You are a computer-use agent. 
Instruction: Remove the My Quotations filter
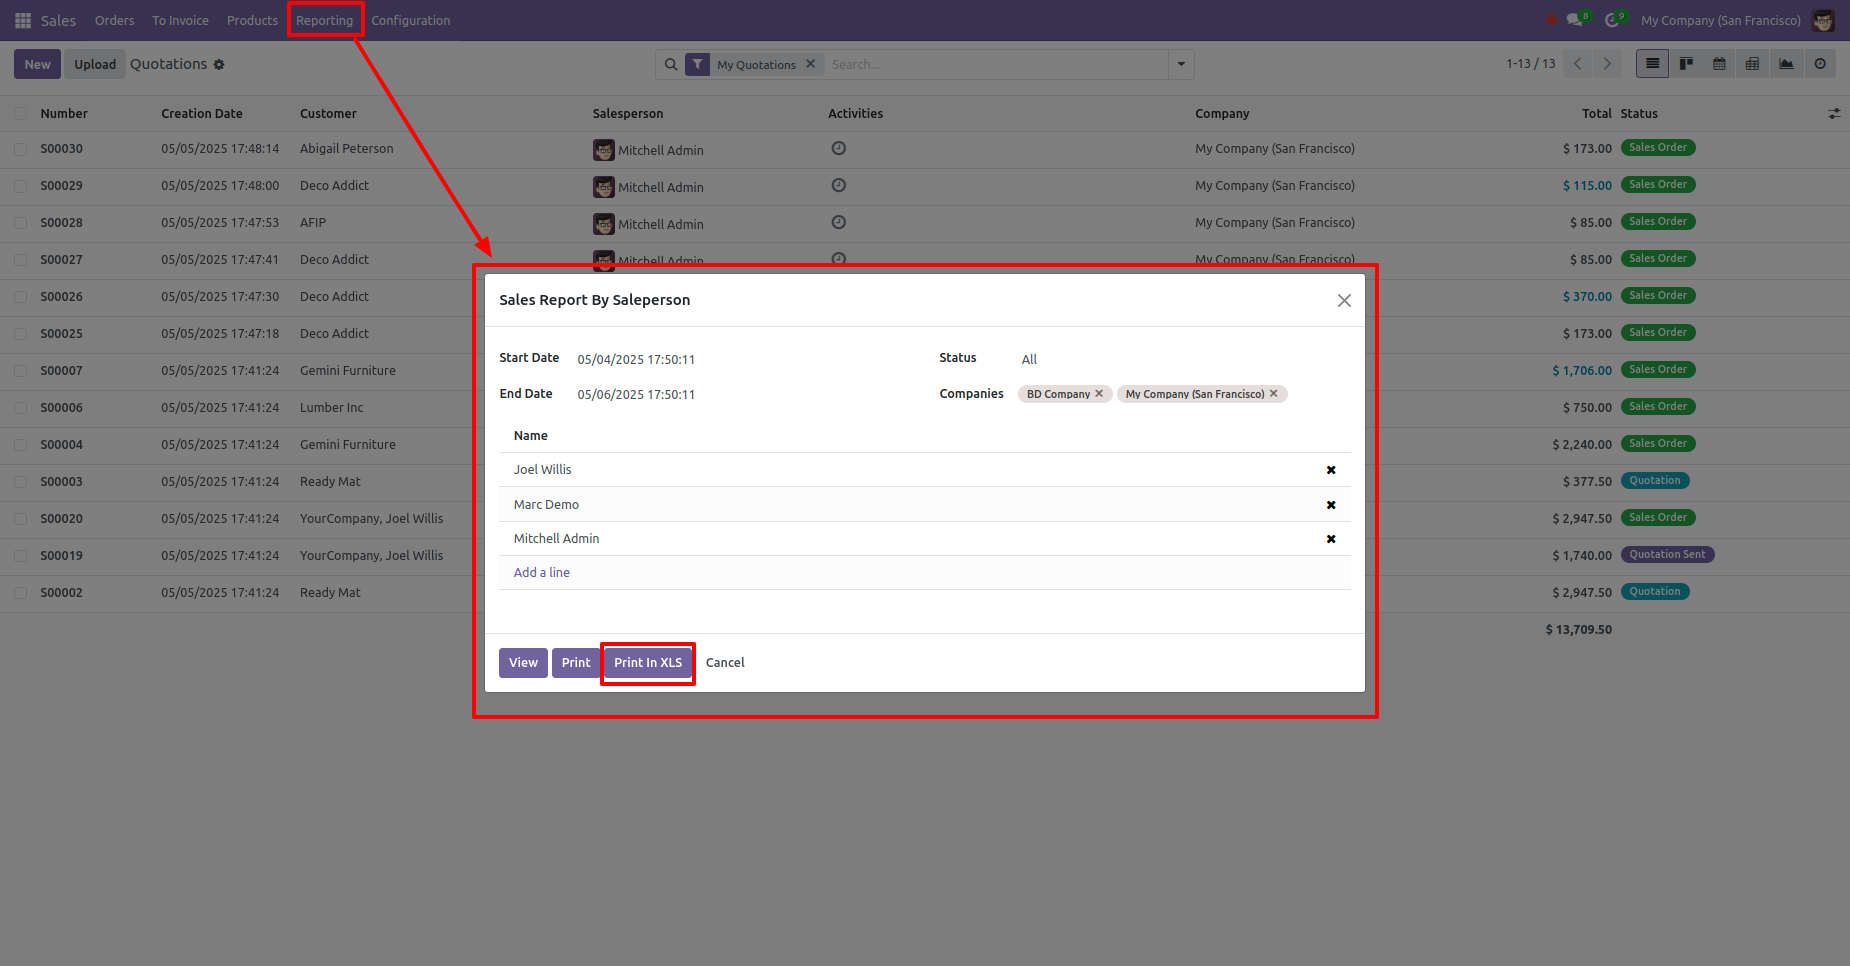pos(810,64)
